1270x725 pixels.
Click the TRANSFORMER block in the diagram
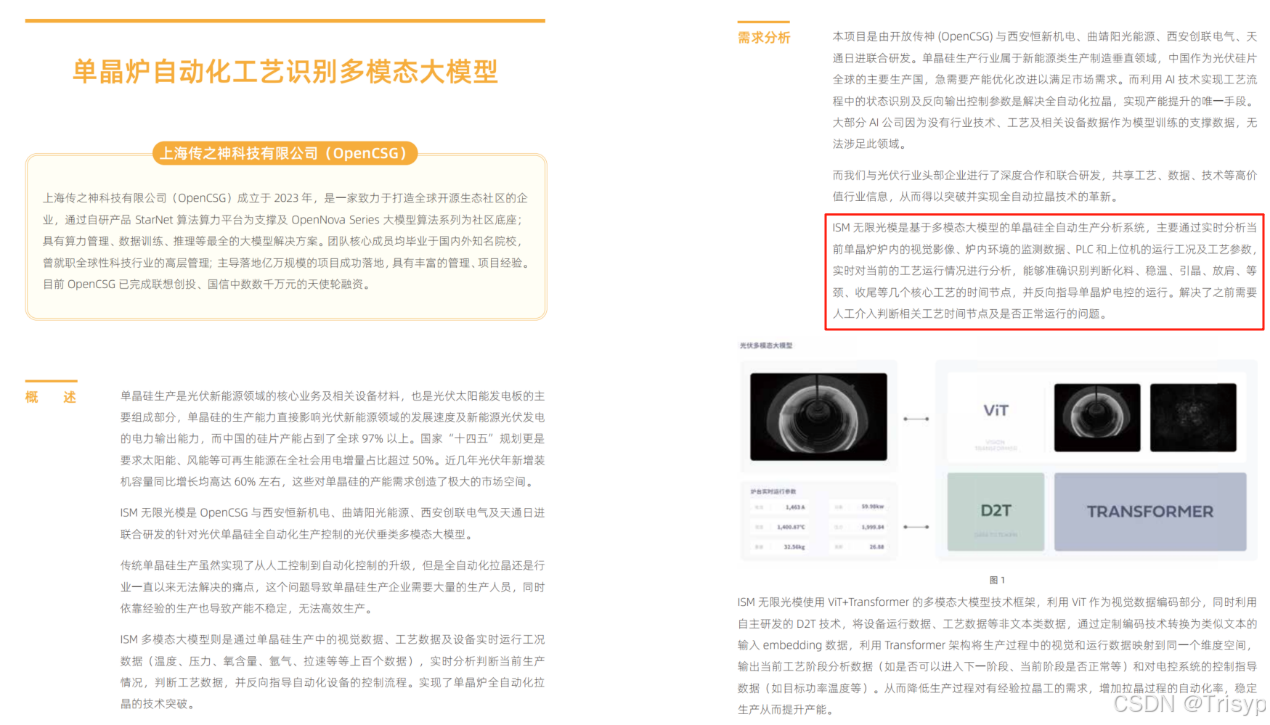pos(1150,511)
